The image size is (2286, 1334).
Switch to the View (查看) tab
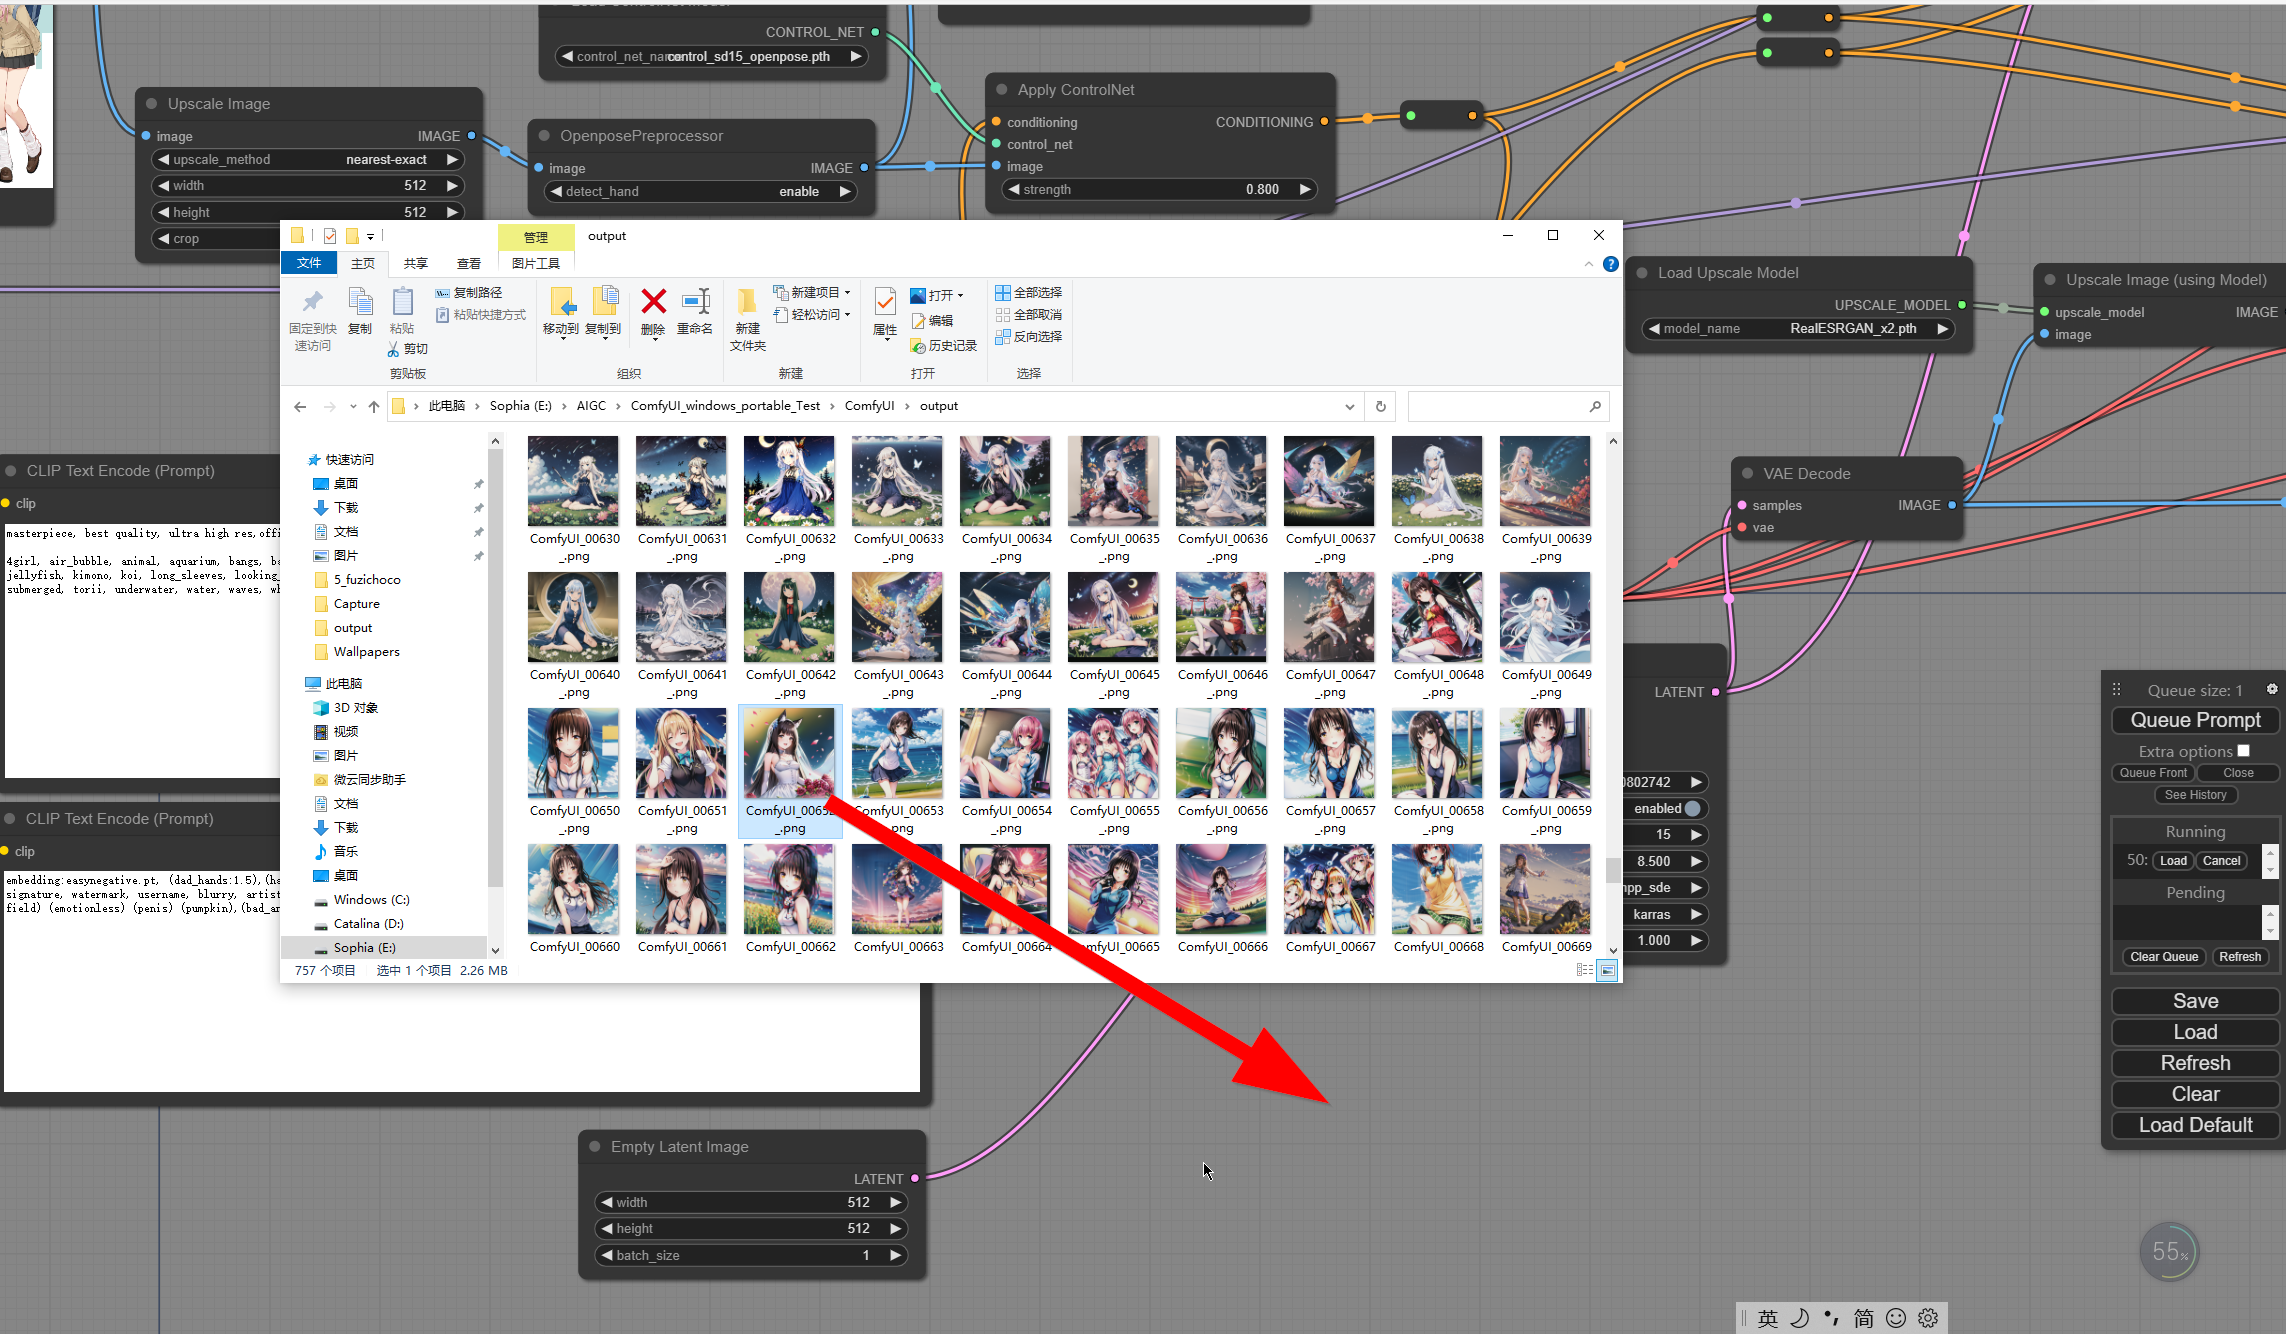click(x=469, y=264)
